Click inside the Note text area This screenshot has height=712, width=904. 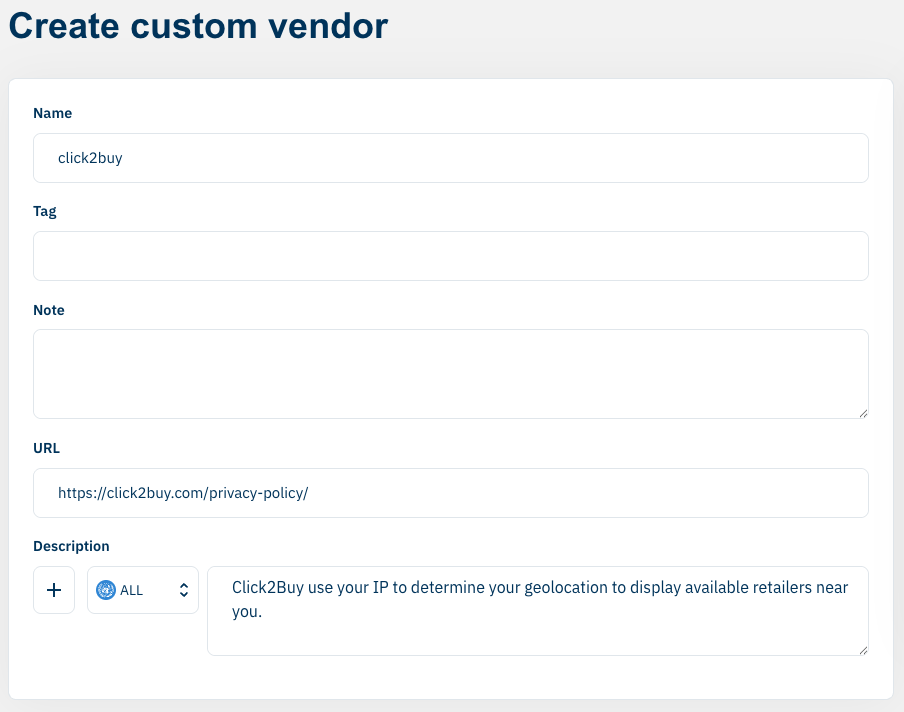click(x=451, y=374)
